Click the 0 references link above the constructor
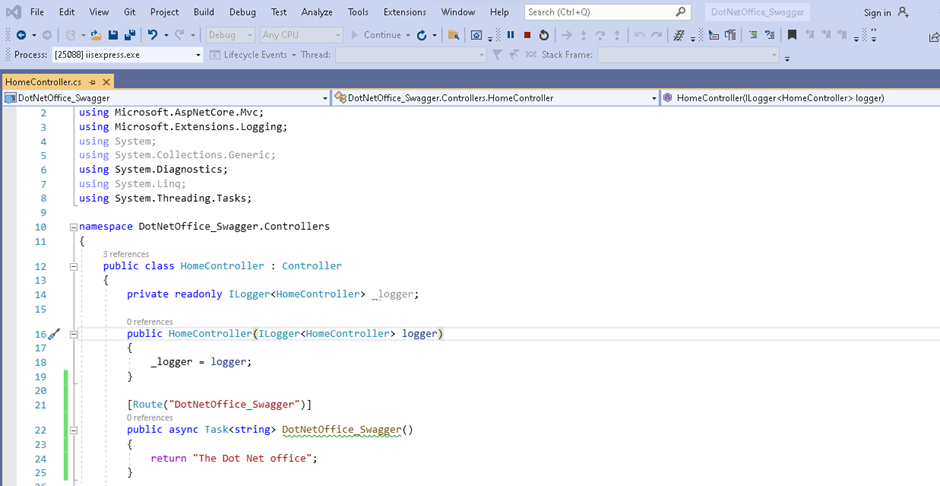 [x=149, y=322]
